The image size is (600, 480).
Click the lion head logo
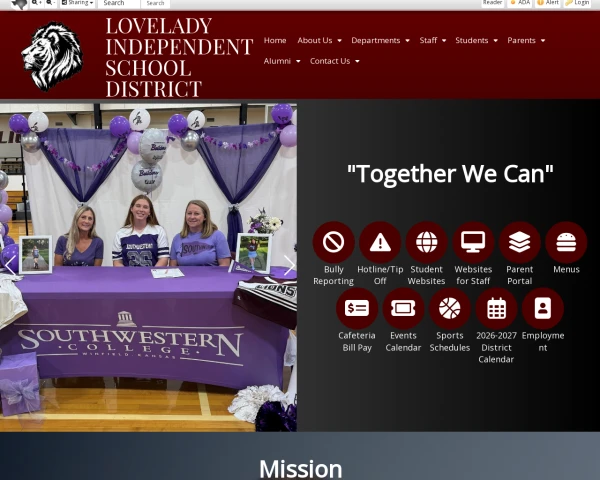point(52,56)
